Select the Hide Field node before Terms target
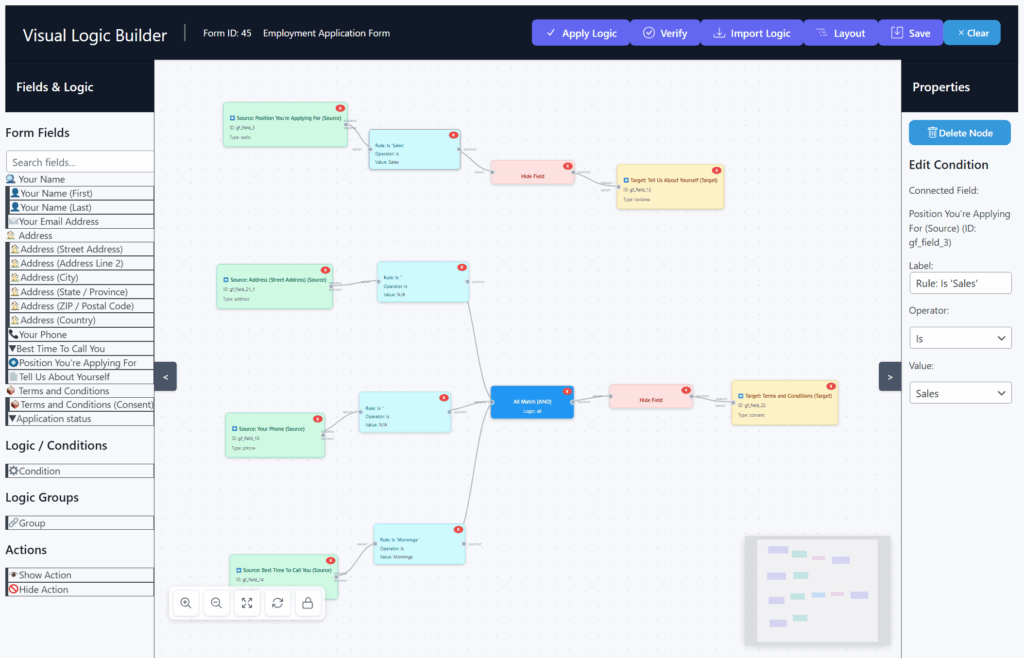1024x658 pixels. pyautogui.click(x=650, y=397)
